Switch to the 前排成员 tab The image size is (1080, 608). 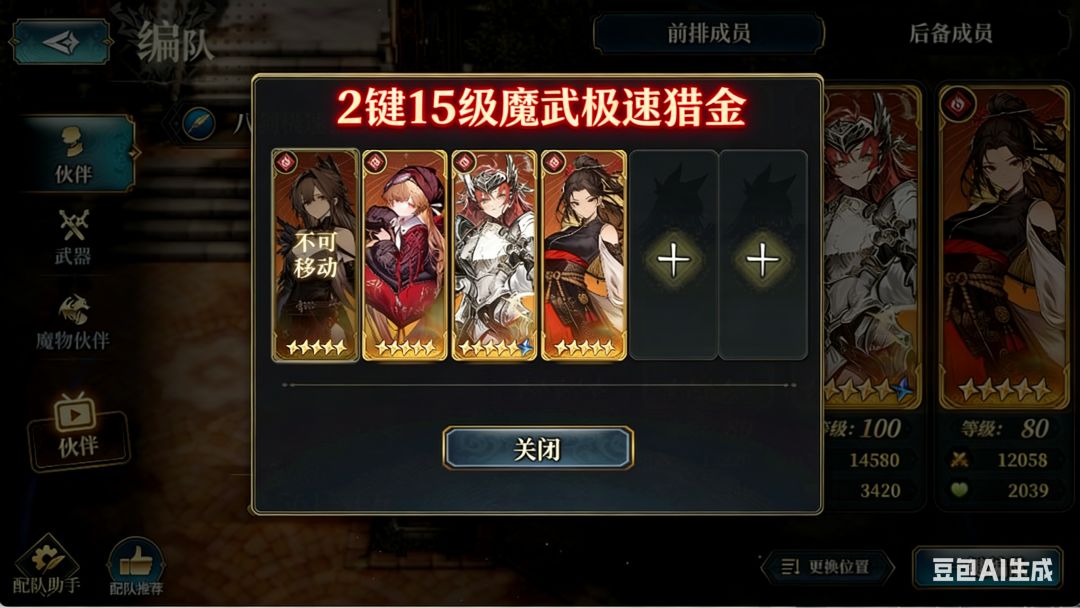pos(708,33)
